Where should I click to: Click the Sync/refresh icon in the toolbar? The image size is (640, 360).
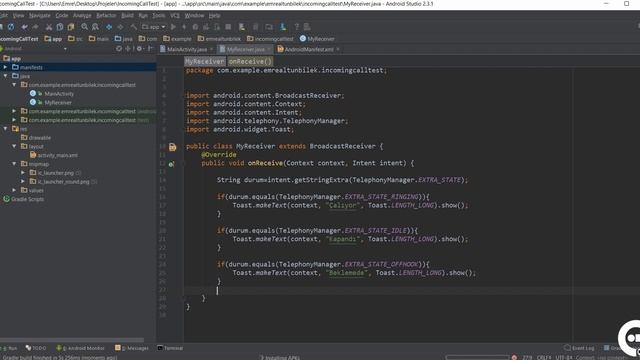tap(11, 27)
